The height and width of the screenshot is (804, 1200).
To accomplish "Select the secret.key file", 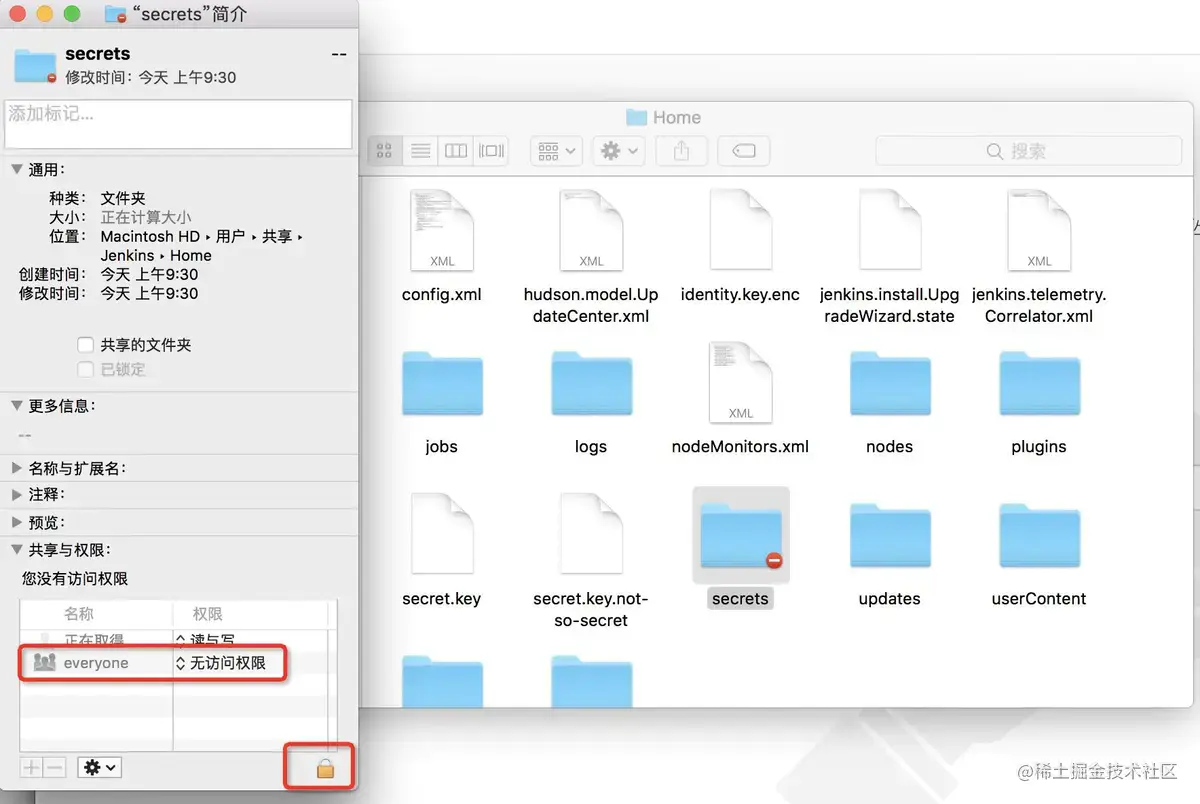I will (x=442, y=535).
